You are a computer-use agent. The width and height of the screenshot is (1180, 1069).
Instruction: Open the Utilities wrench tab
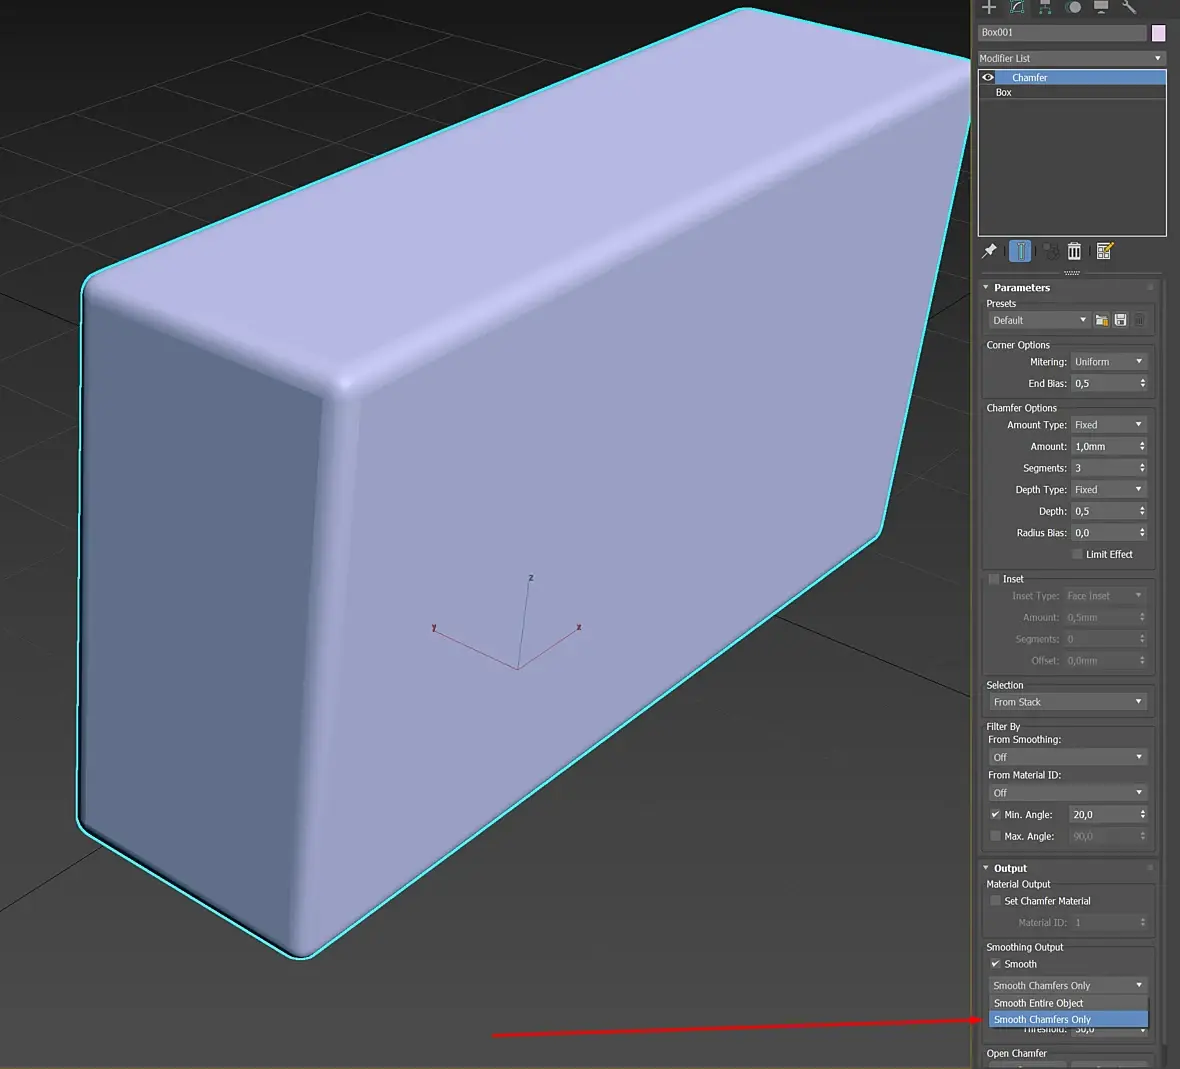pos(1129,7)
